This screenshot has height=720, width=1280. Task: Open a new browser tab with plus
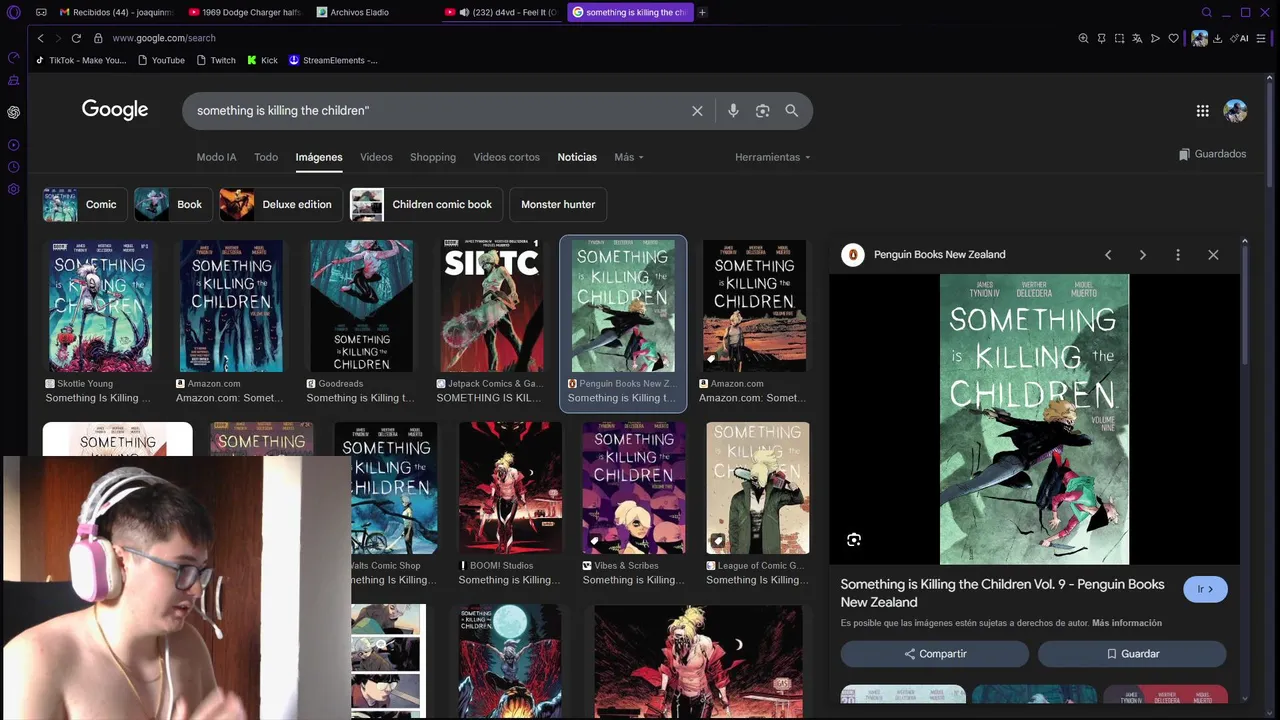coord(702,12)
